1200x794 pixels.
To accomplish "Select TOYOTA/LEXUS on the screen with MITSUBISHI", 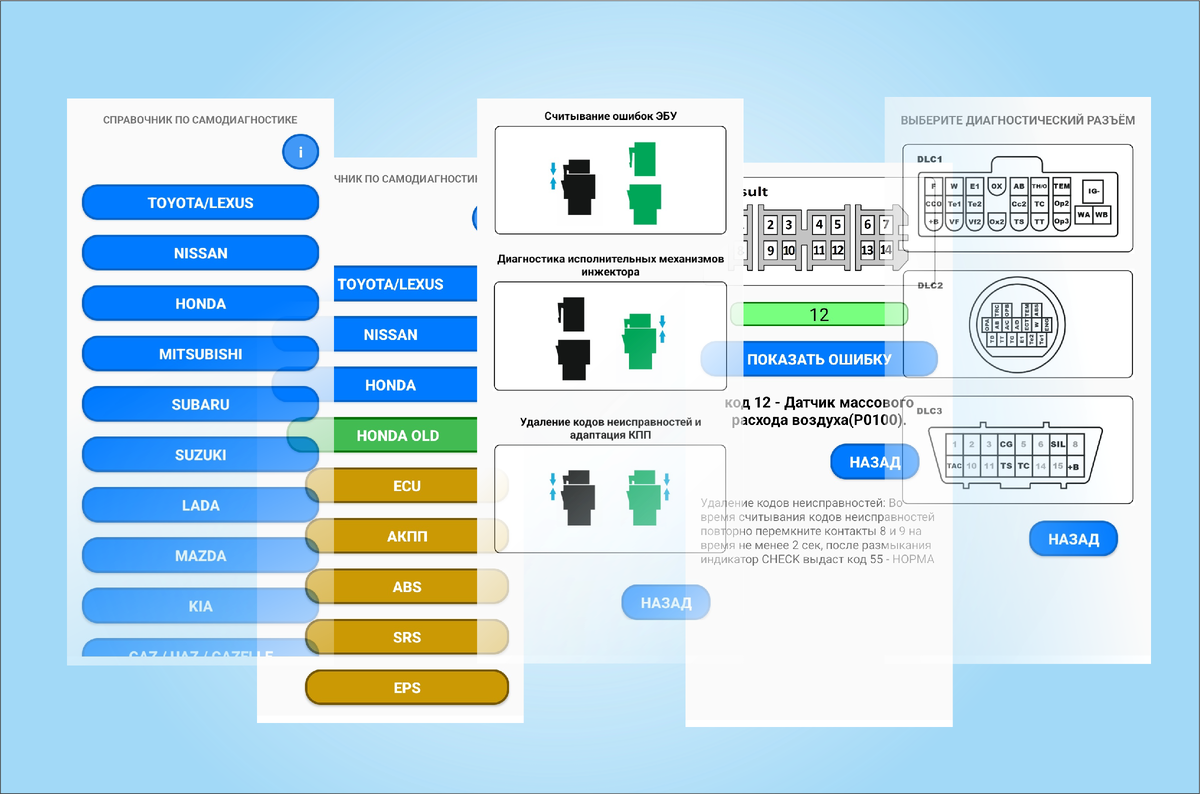I will pyautogui.click(x=200, y=202).
